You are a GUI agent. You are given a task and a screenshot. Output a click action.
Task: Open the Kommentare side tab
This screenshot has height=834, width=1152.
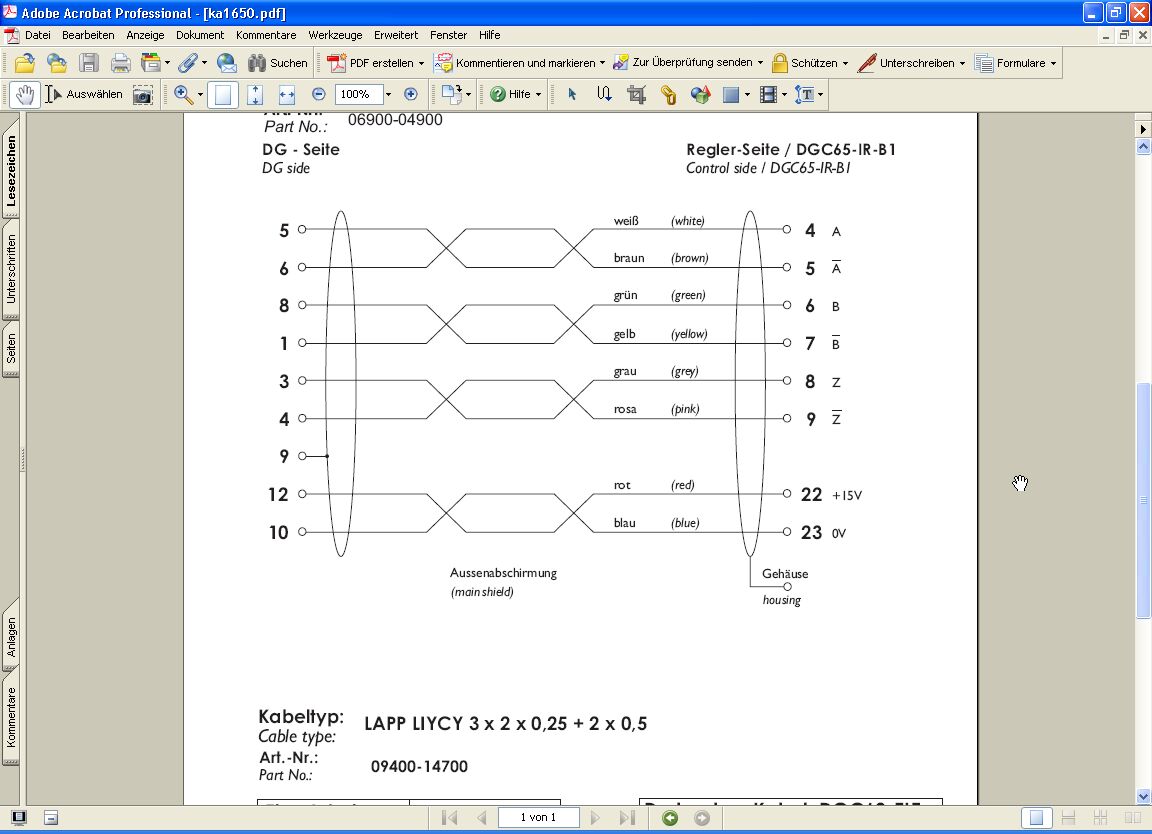click(x=11, y=717)
